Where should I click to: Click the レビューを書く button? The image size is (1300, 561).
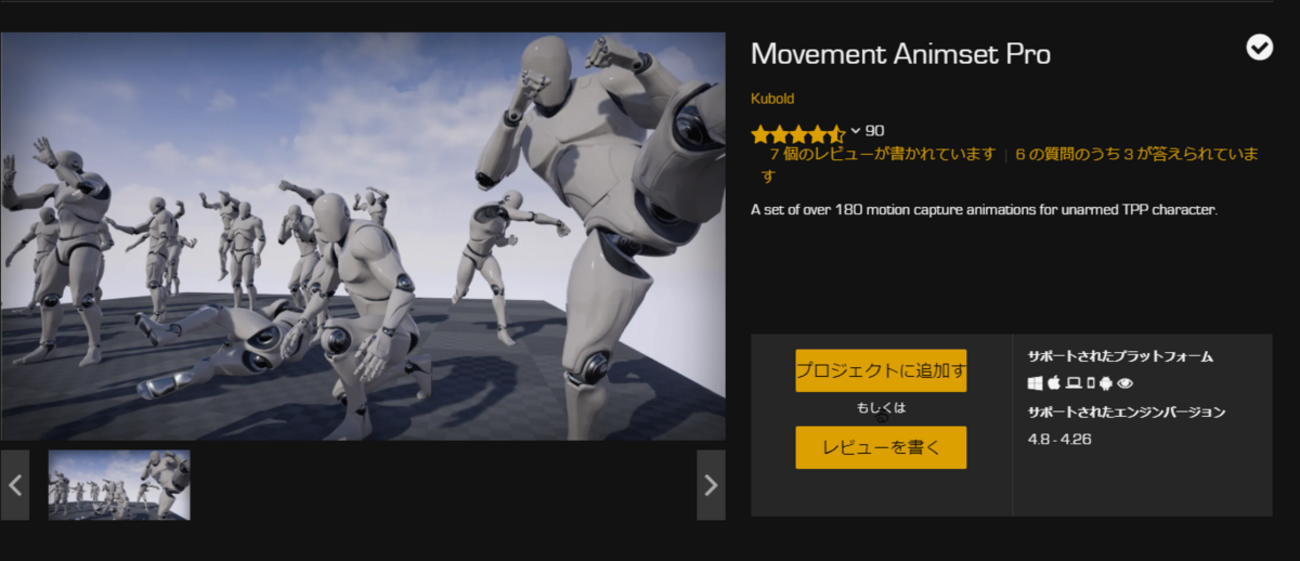(x=881, y=447)
